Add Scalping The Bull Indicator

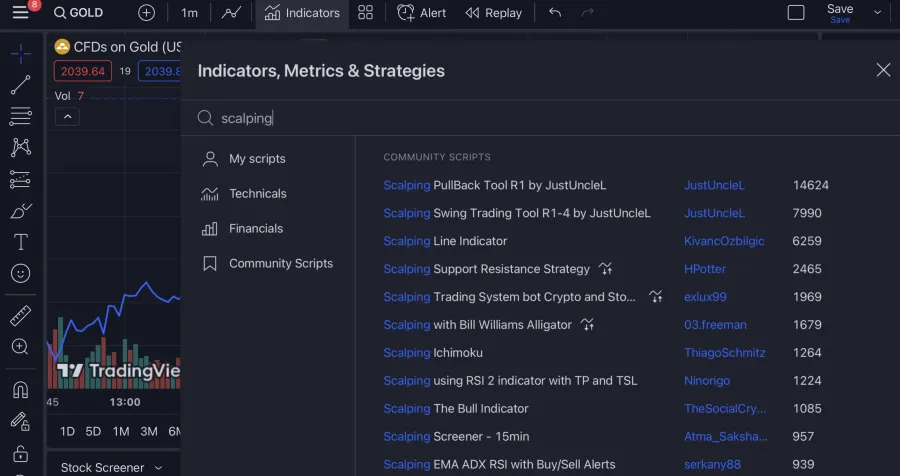[456, 409]
